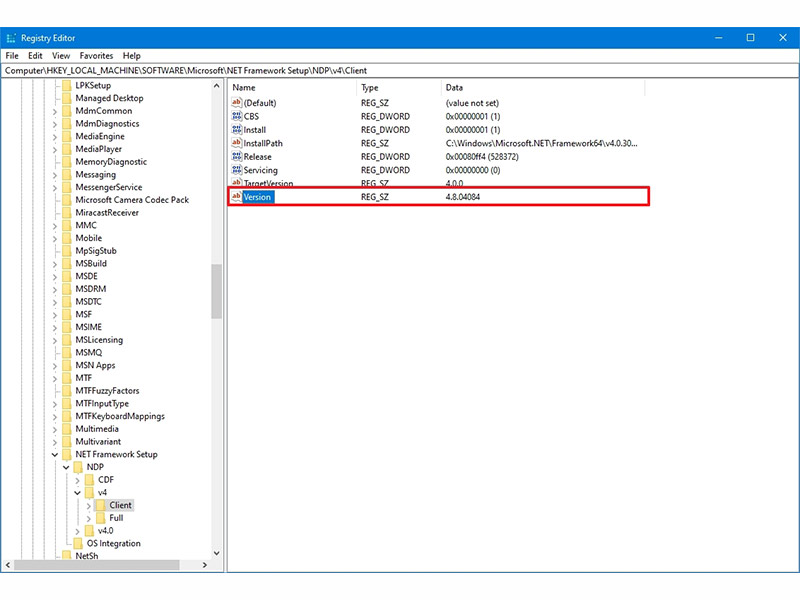
Task: Click the MSN Apps folder icon
Action: coord(67,365)
